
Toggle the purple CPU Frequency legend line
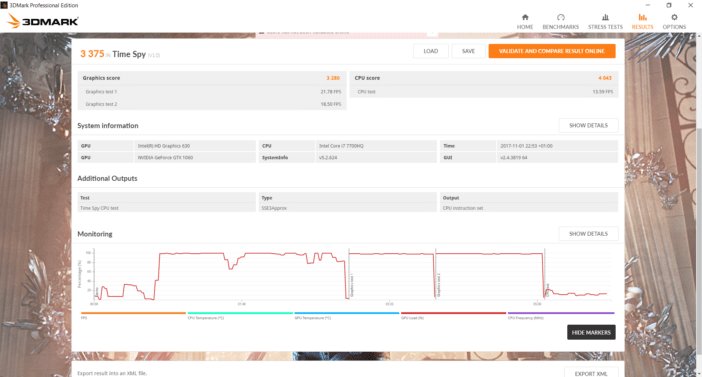561,313
